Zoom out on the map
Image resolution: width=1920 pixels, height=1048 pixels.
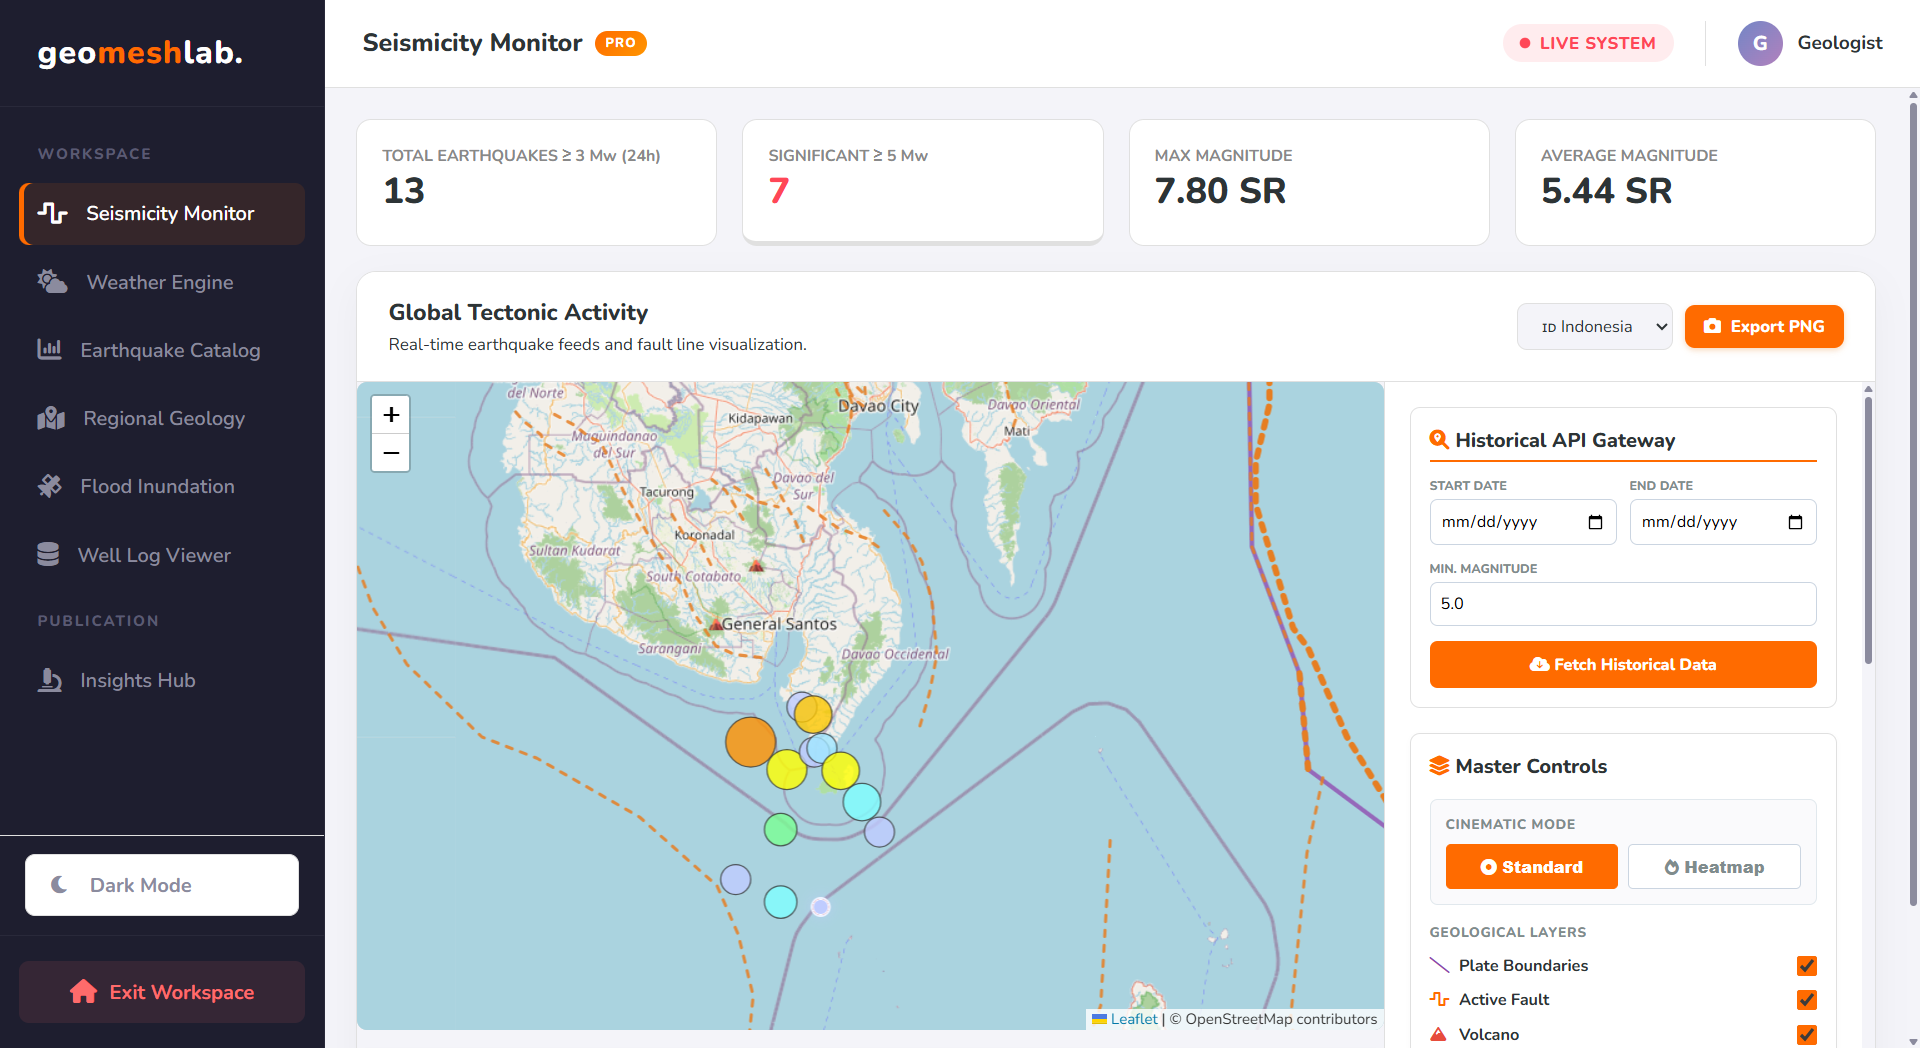391,453
